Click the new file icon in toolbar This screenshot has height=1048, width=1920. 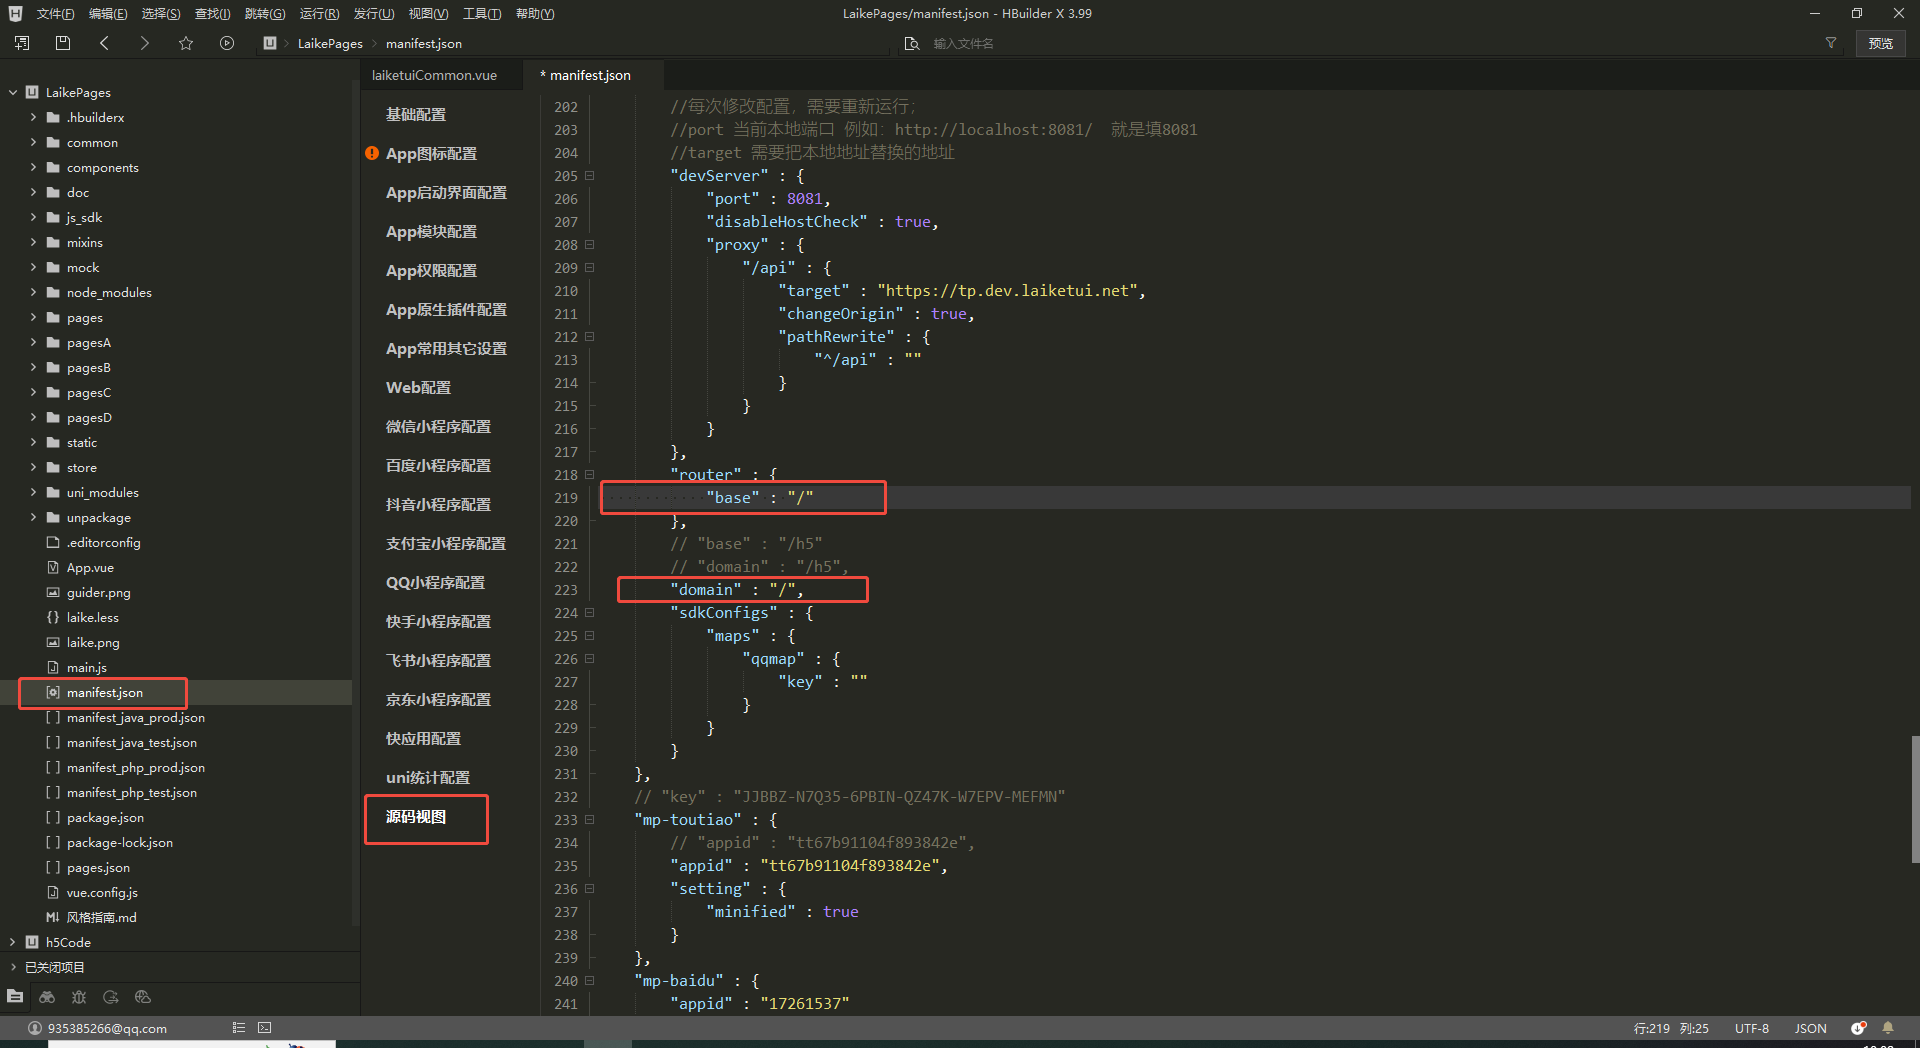(22, 43)
